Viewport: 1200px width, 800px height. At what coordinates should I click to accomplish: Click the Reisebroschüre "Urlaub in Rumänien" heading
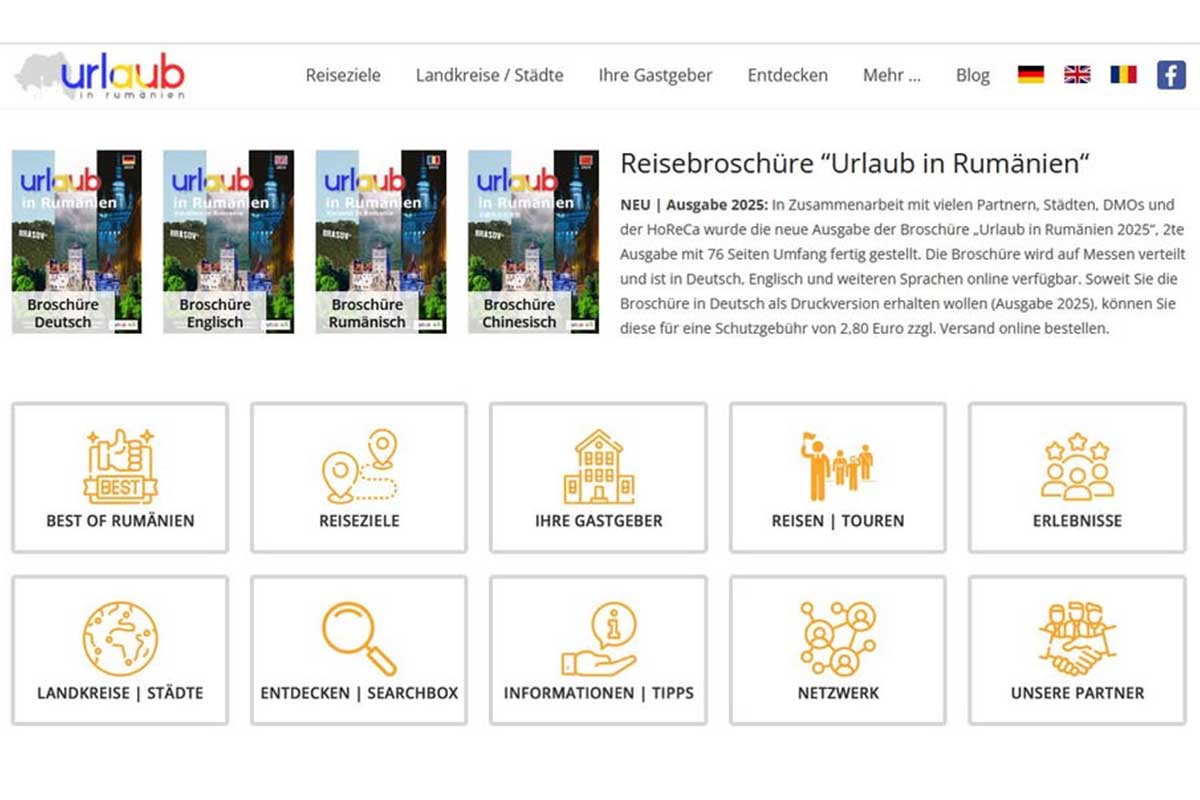(x=854, y=164)
